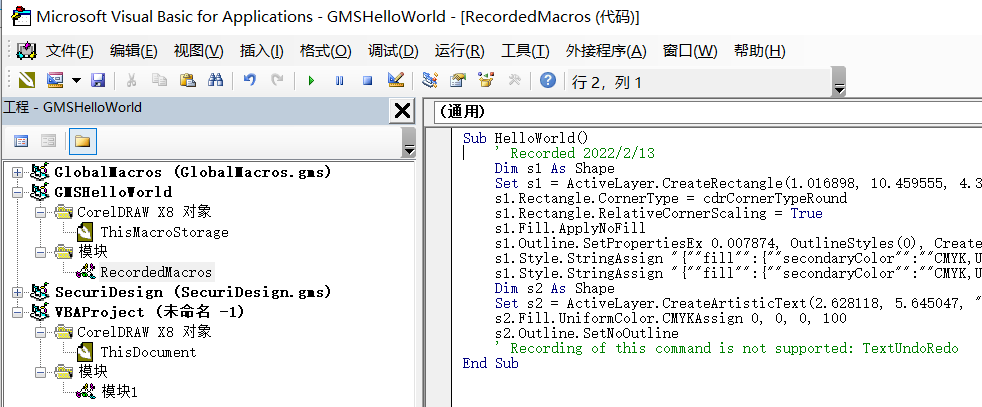Close the 工程 project explorer panel
This screenshot has width=982, height=407.
click(401, 111)
